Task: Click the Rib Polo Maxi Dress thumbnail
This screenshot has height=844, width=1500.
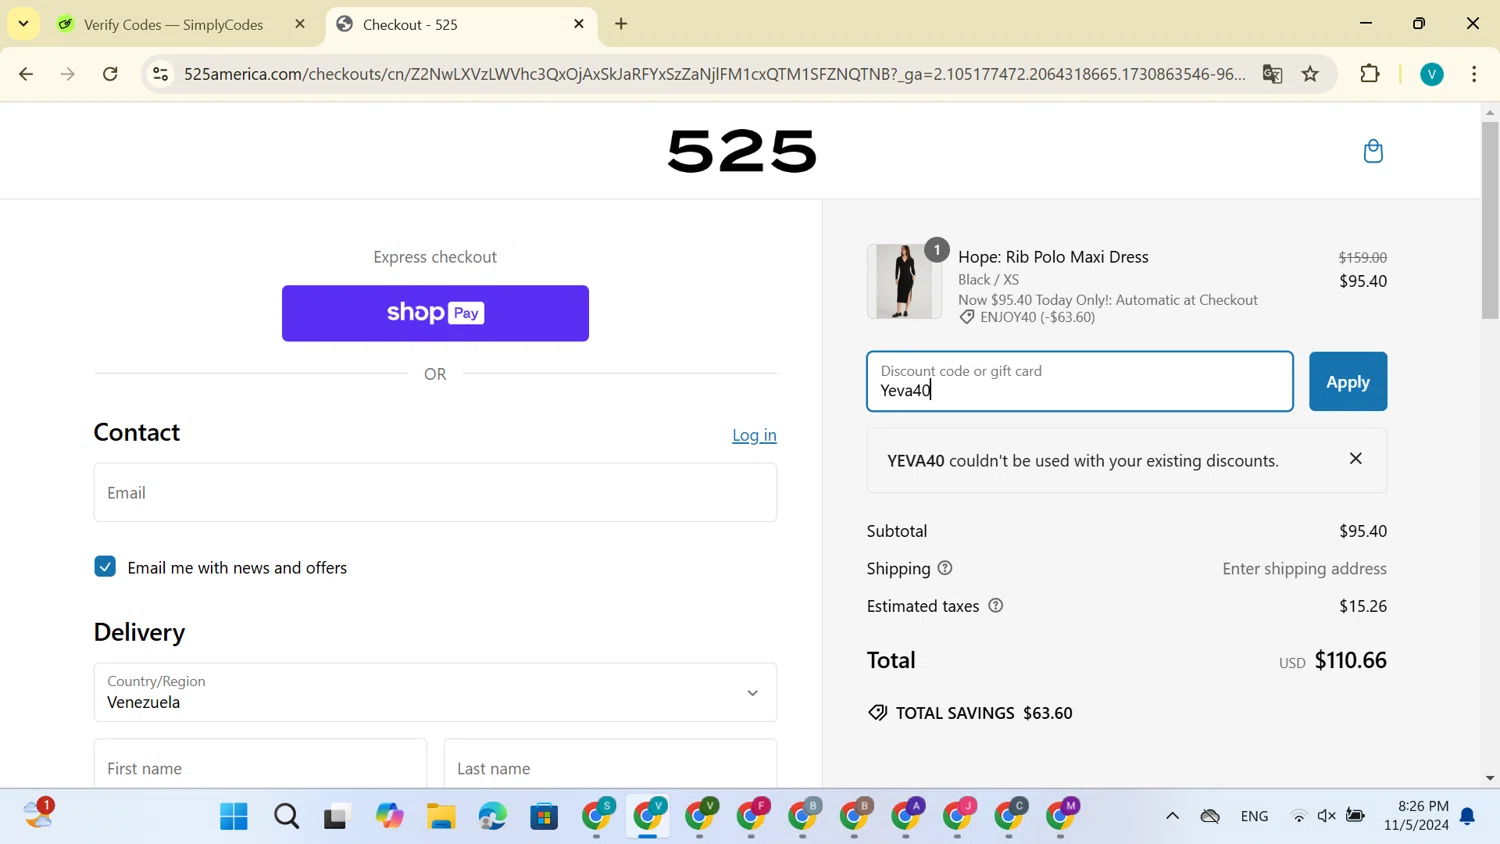Action: [904, 281]
